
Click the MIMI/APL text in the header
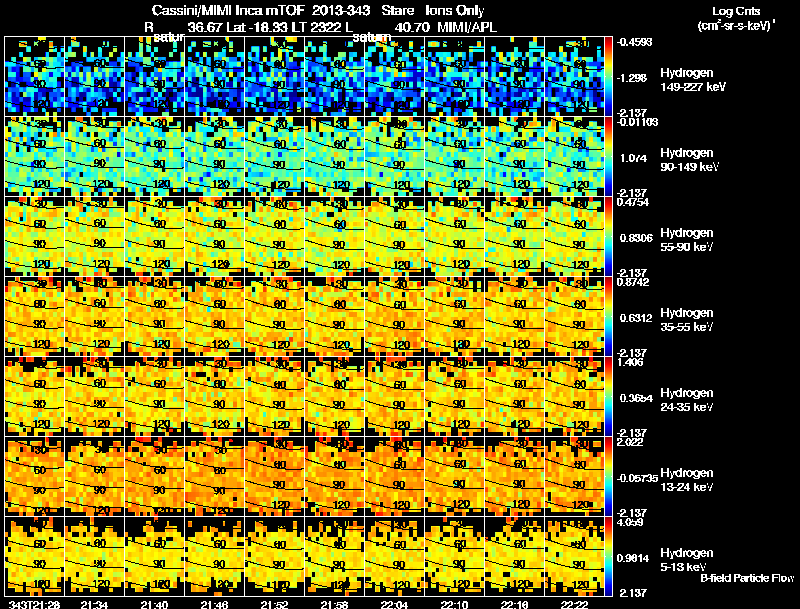[467, 27]
